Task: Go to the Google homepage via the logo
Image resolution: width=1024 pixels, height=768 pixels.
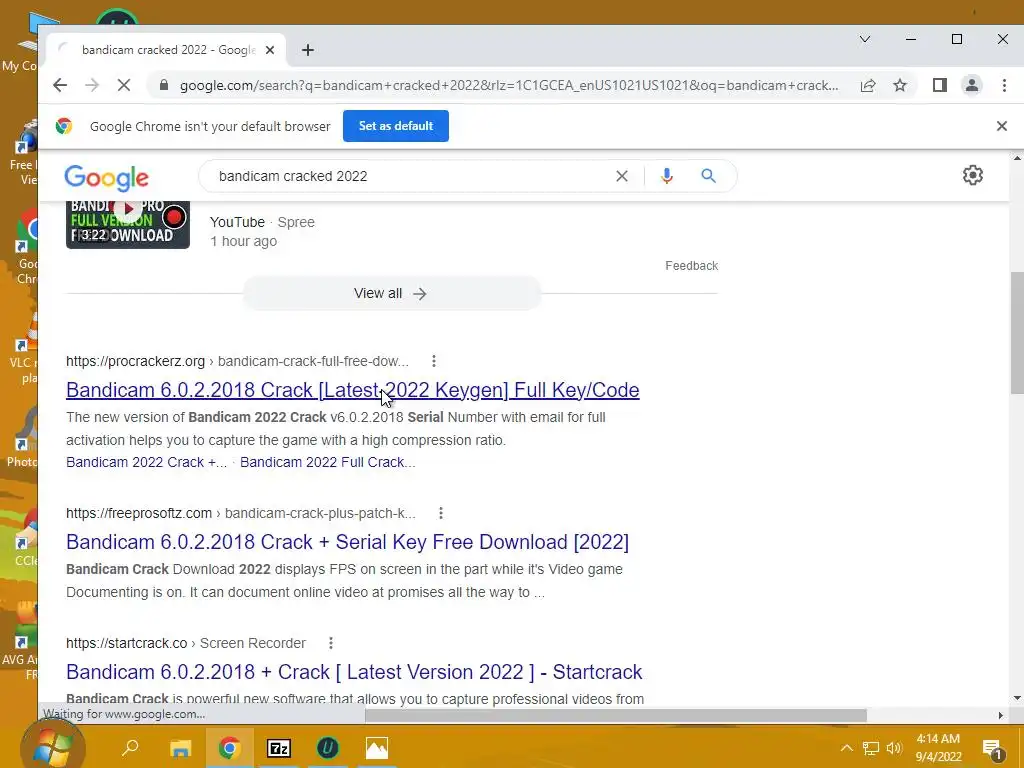Action: click(106, 178)
